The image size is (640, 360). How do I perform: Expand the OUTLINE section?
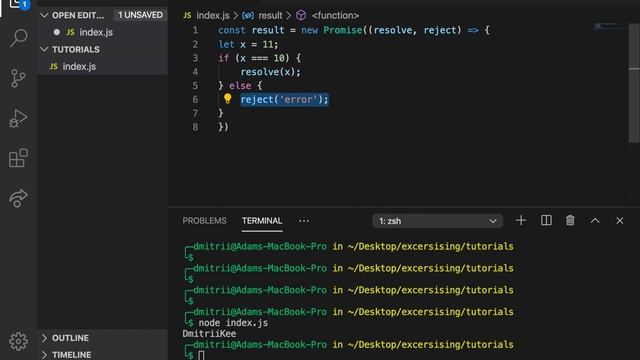tap(44, 338)
